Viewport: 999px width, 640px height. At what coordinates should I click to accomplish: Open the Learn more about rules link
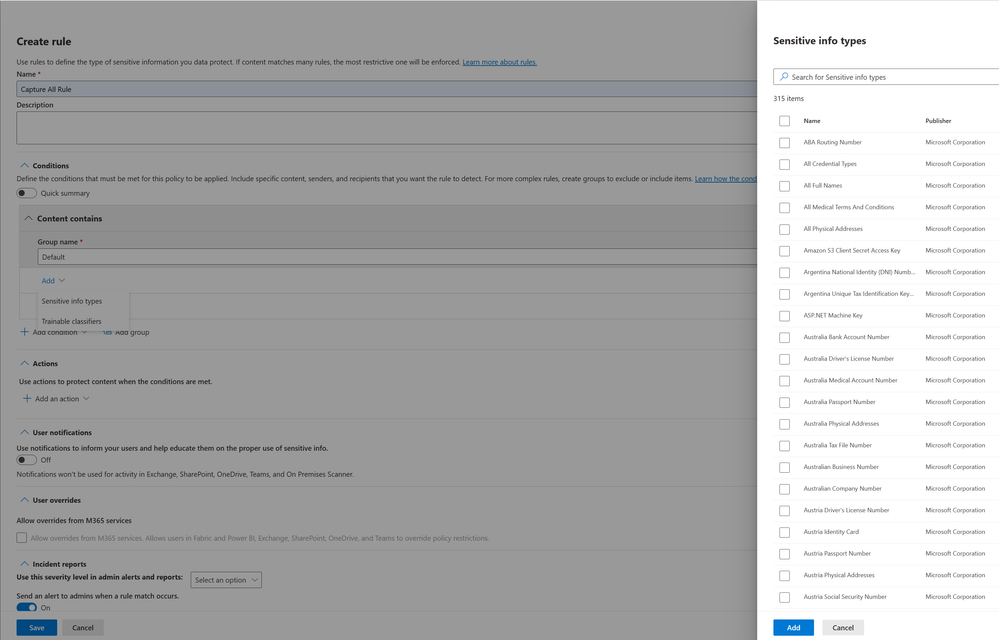500,62
